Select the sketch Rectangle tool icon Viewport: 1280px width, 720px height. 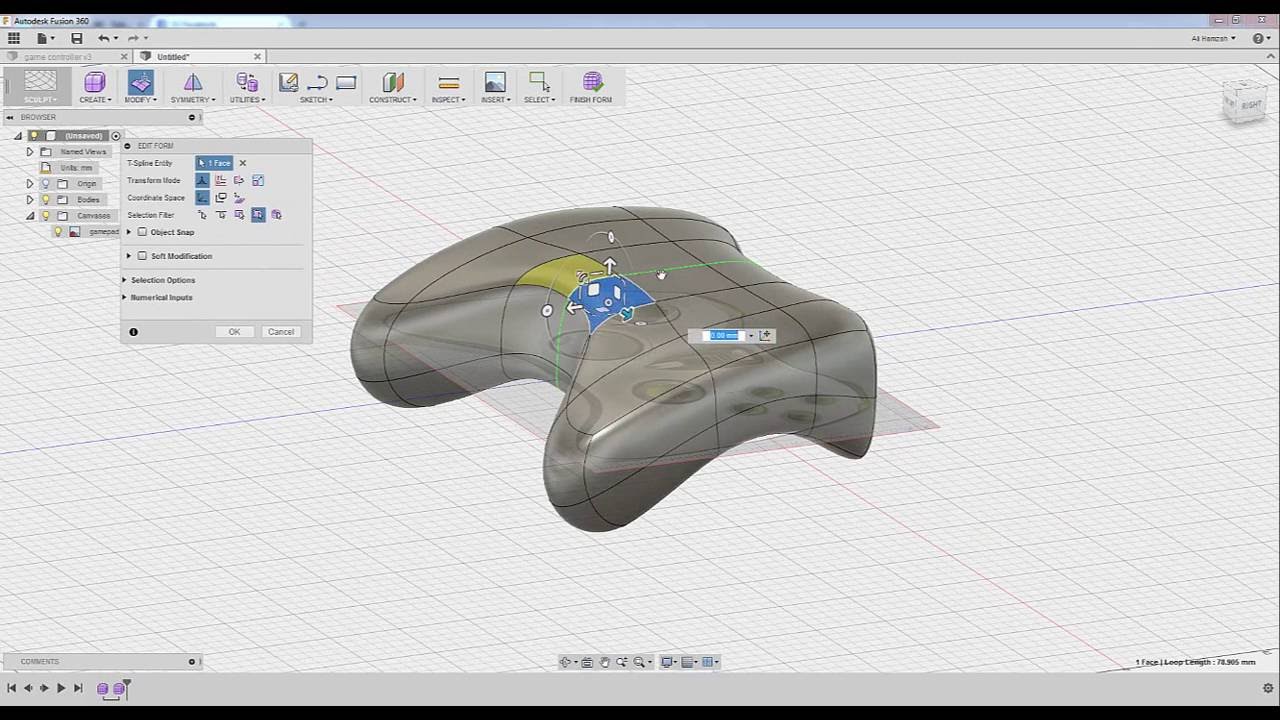click(346, 82)
